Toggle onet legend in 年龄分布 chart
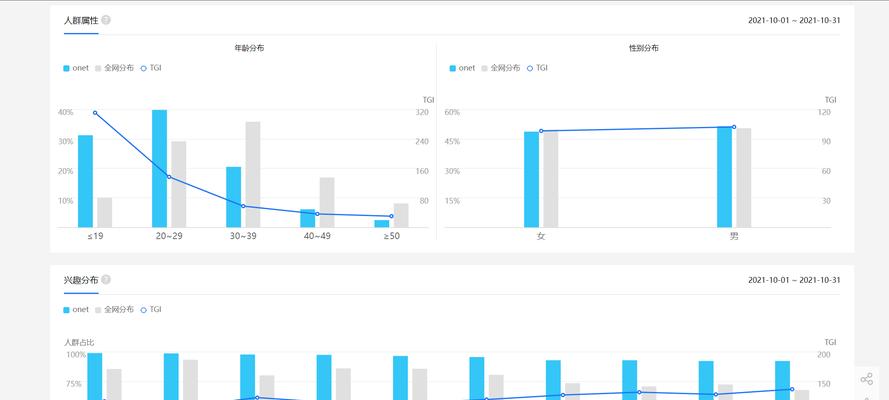Image resolution: width=889 pixels, height=400 pixels. tap(76, 68)
